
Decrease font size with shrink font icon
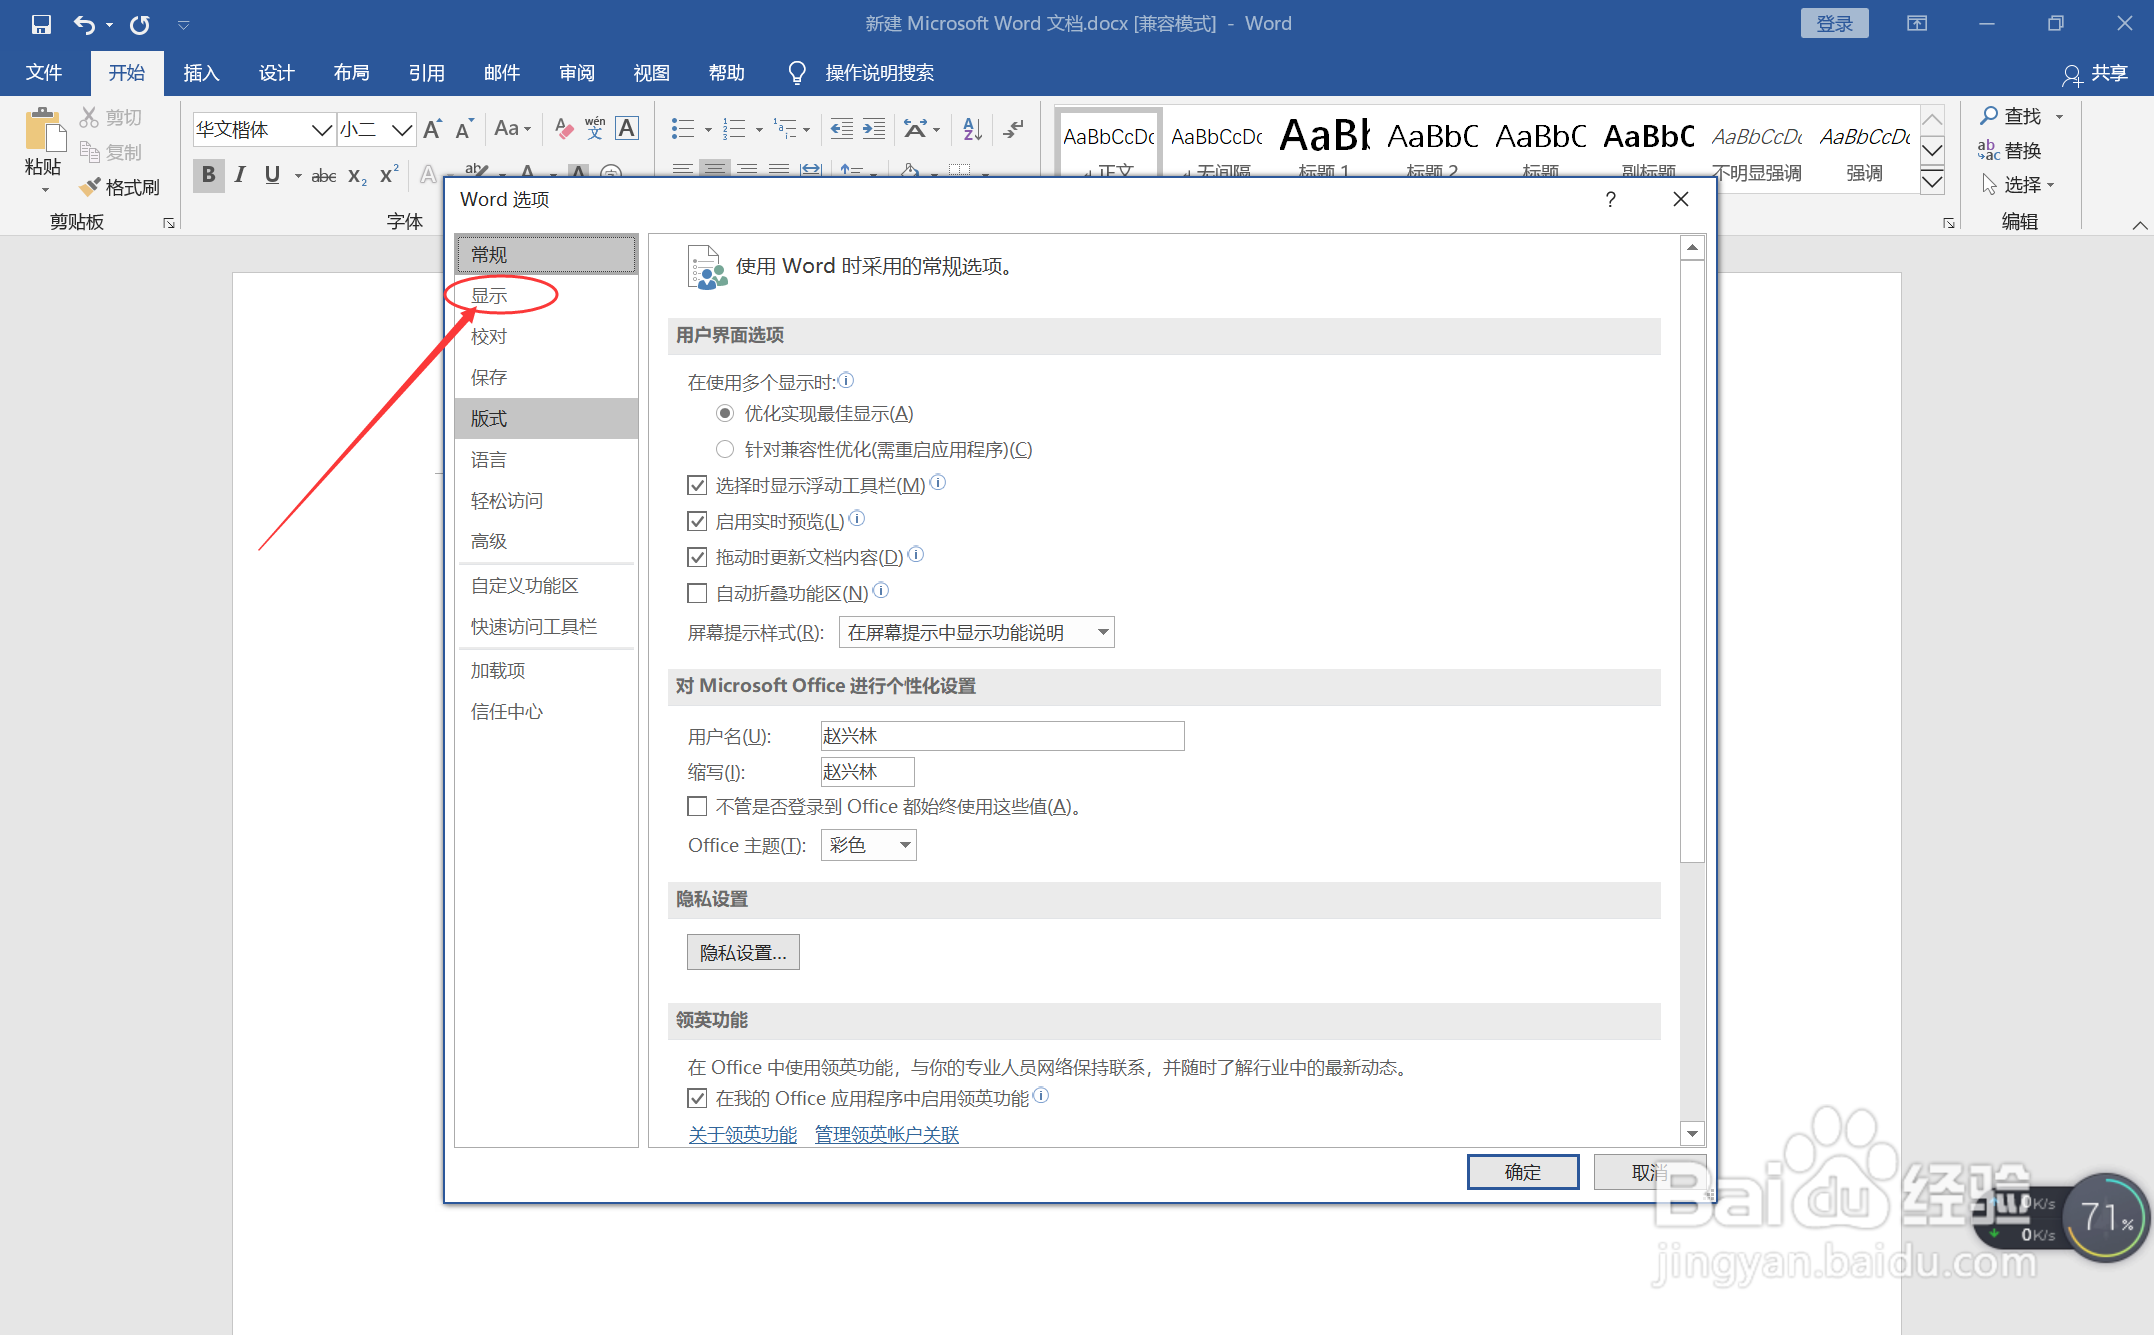click(x=464, y=129)
